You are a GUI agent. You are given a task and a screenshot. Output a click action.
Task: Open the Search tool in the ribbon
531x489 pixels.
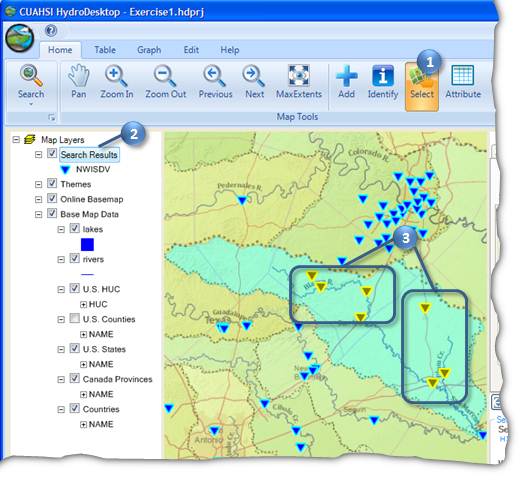(31, 81)
